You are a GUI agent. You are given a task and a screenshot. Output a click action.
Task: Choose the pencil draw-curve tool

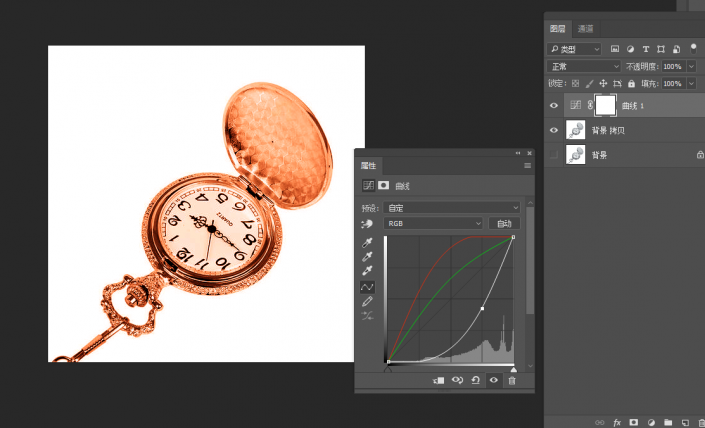tap(367, 301)
